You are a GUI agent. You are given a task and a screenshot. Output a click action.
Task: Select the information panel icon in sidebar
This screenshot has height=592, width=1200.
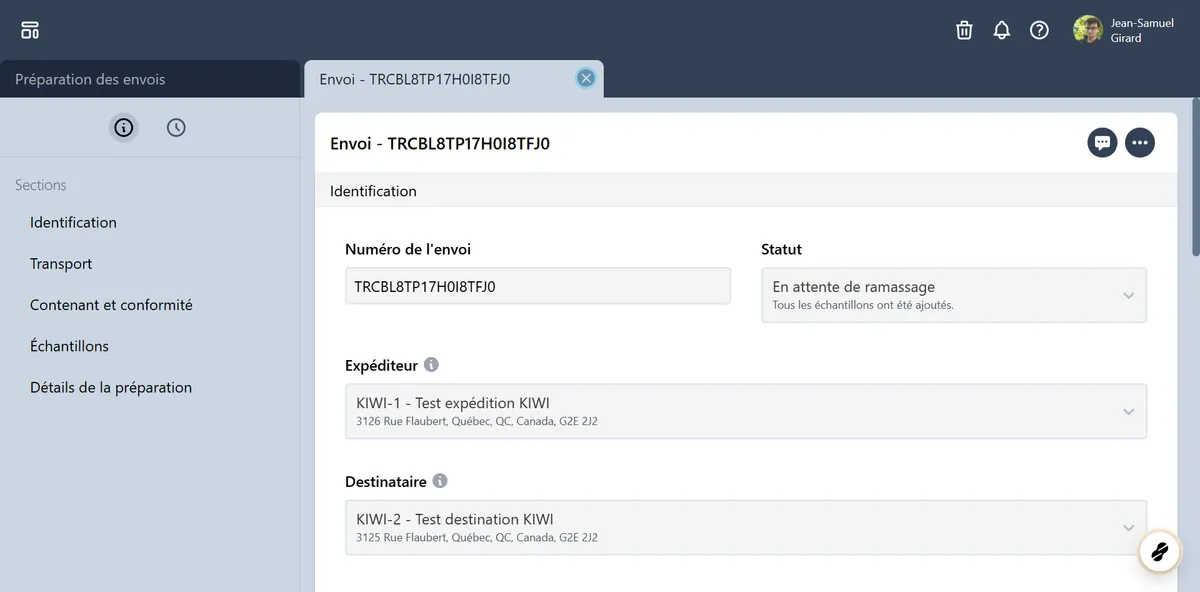(124, 128)
